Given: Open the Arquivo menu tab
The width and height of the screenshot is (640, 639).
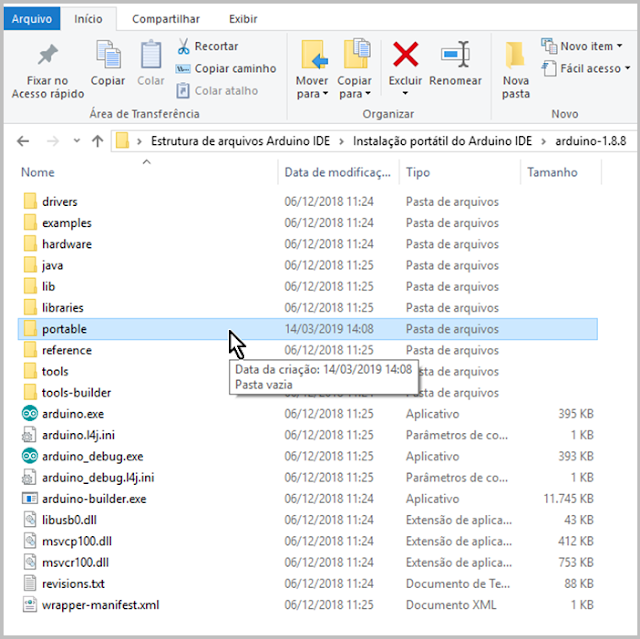Looking at the screenshot, I should (x=32, y=19).
